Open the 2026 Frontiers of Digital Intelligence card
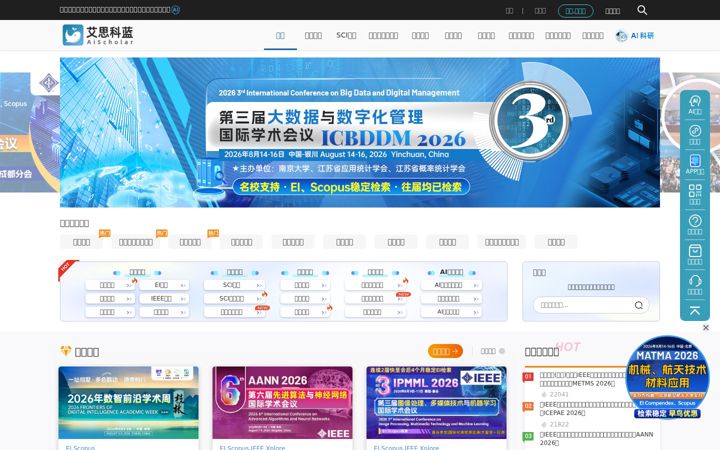Viewport: 720px width, 450px height. click(129, 403)
